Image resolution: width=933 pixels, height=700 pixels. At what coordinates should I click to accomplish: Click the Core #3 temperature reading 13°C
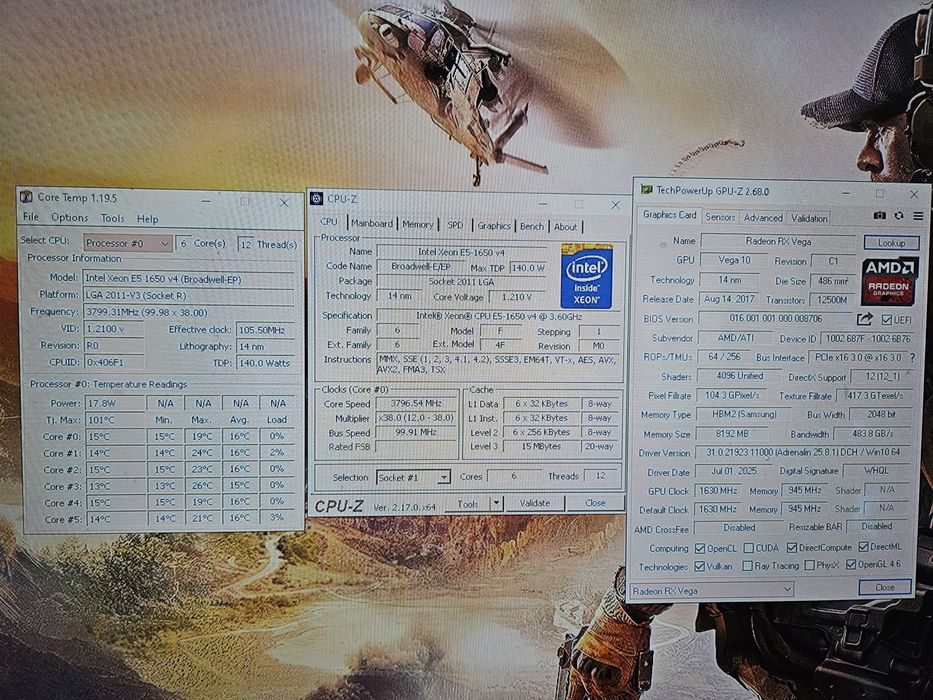click(x=115, y=486)
